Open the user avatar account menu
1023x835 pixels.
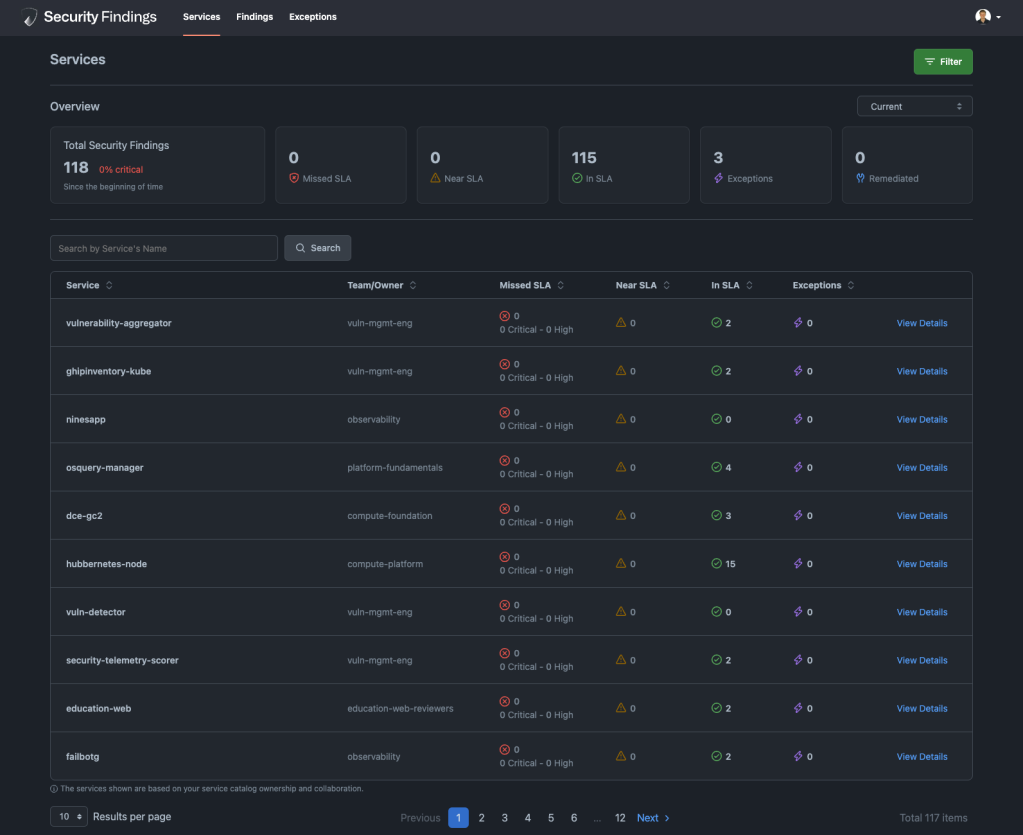(x=985, y=17)
